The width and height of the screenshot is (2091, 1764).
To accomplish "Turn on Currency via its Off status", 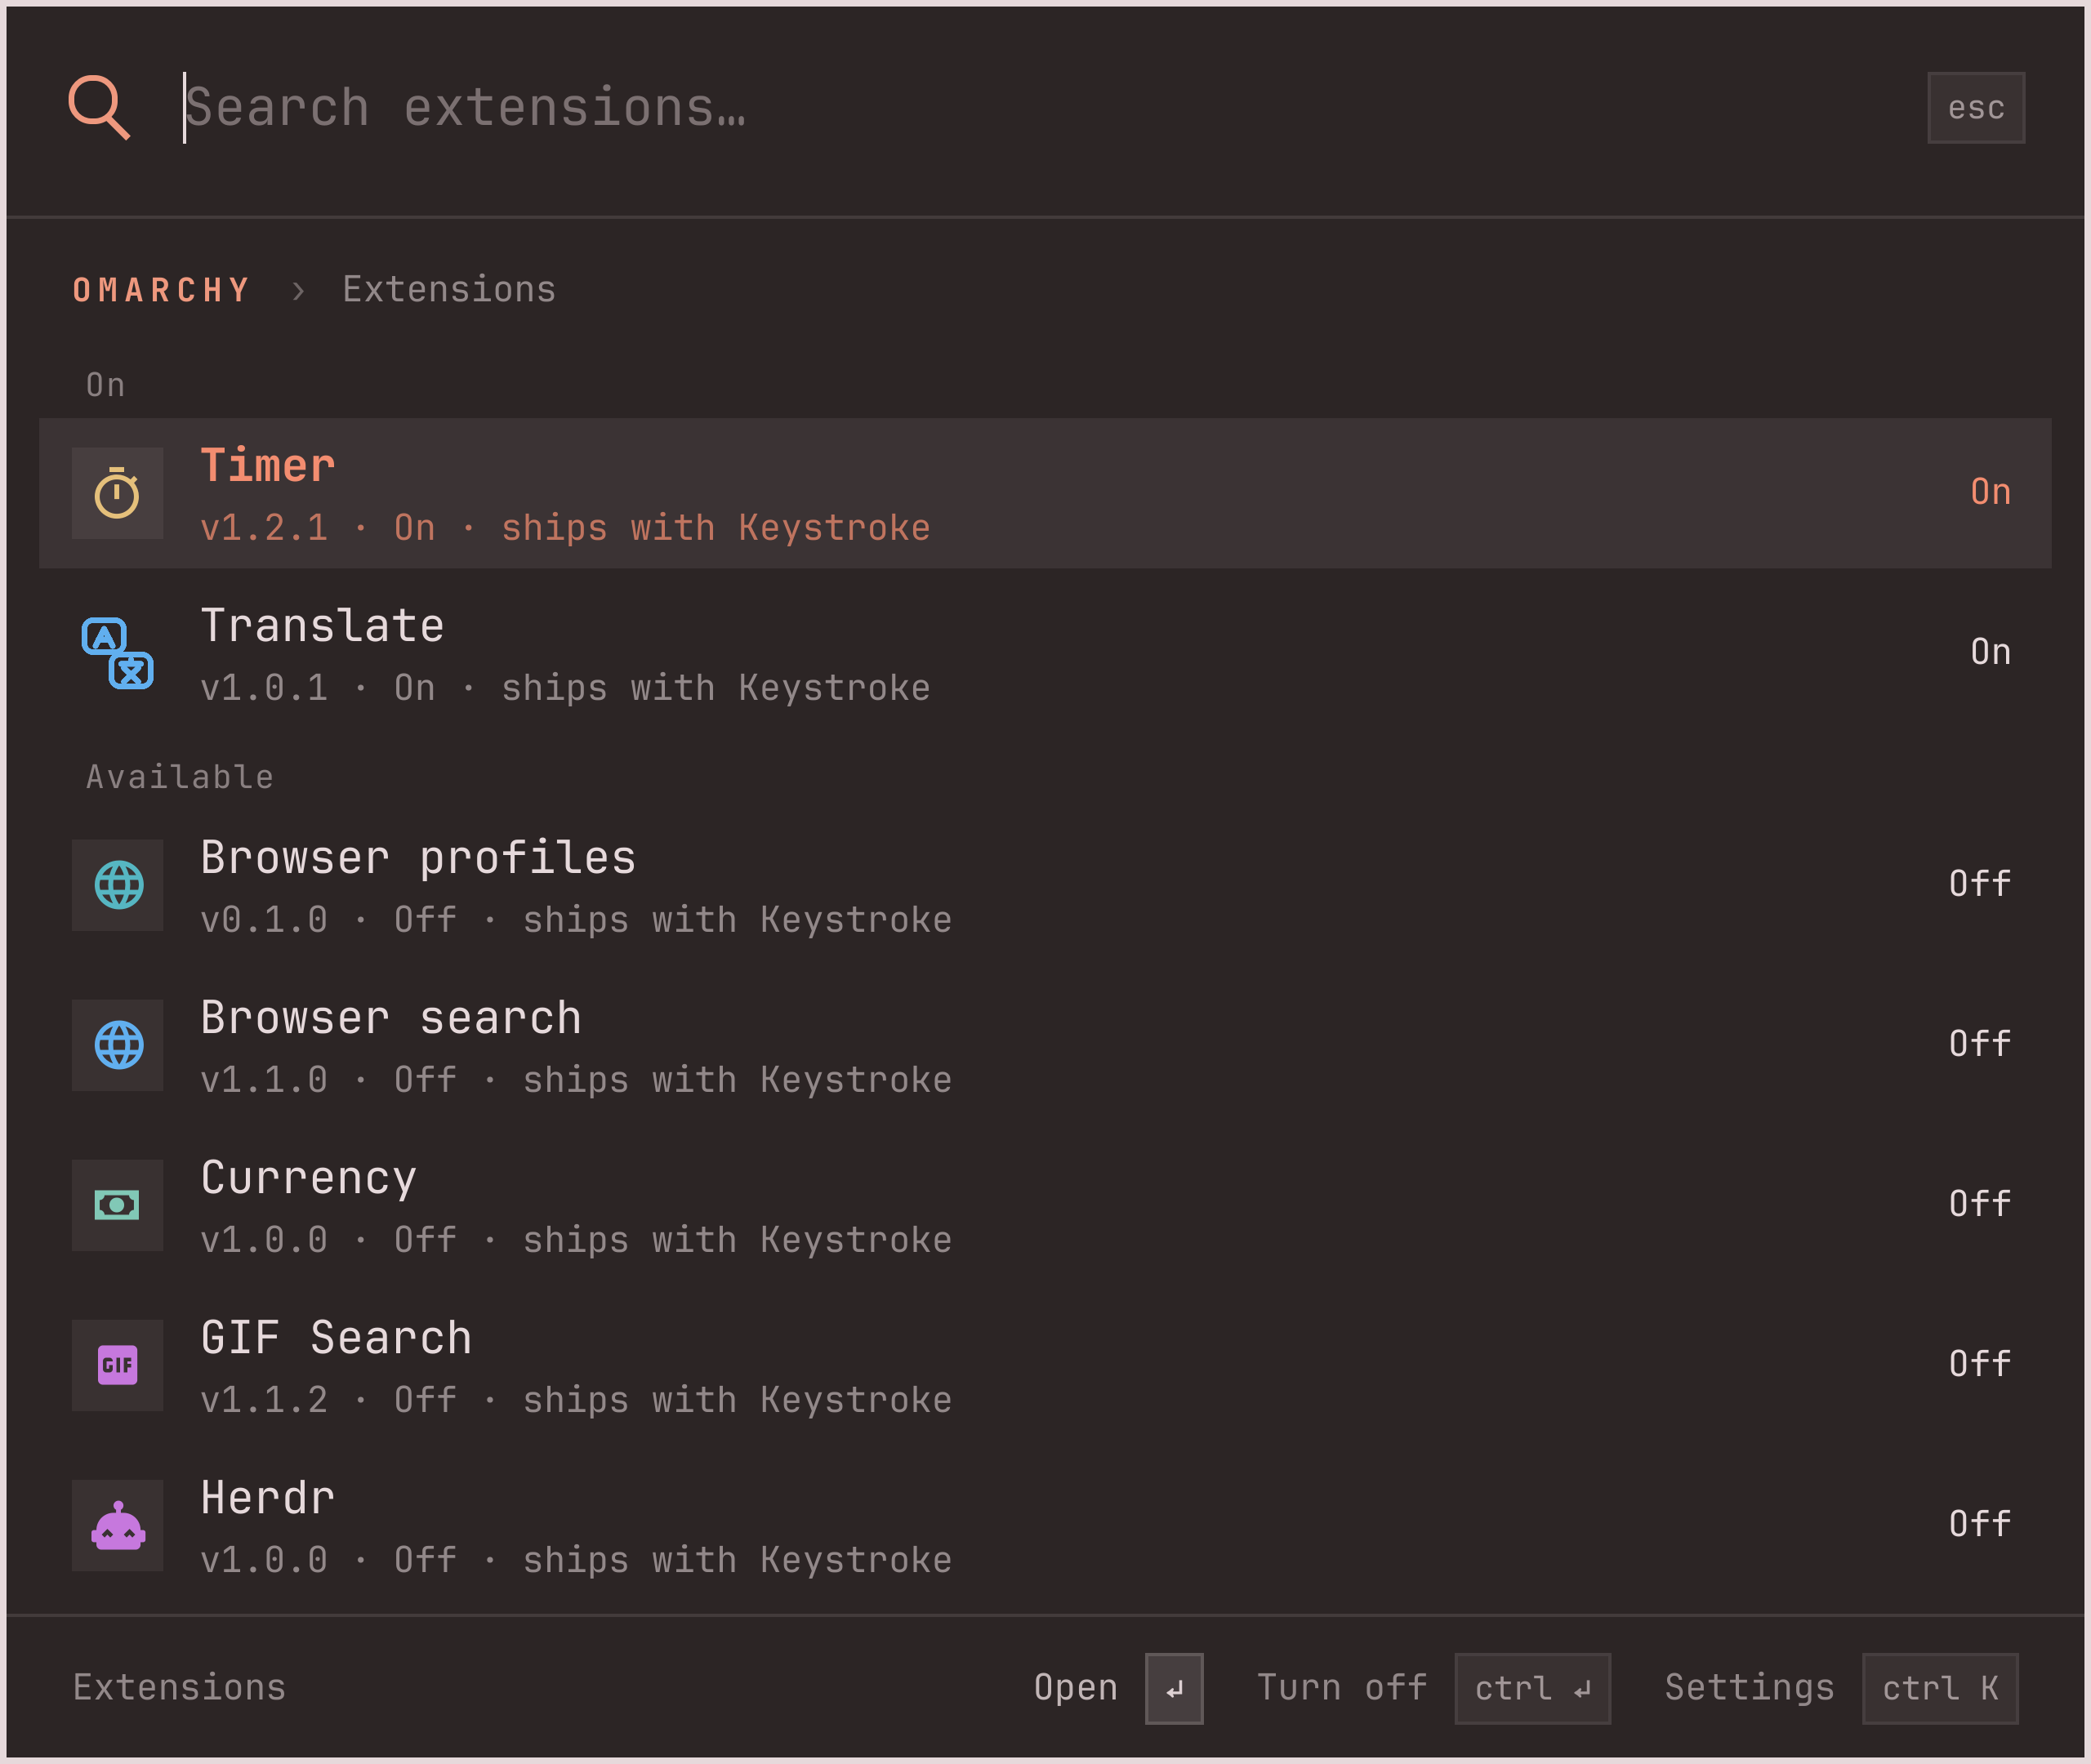I will pyautogui.click(x=1979, y=1204).
